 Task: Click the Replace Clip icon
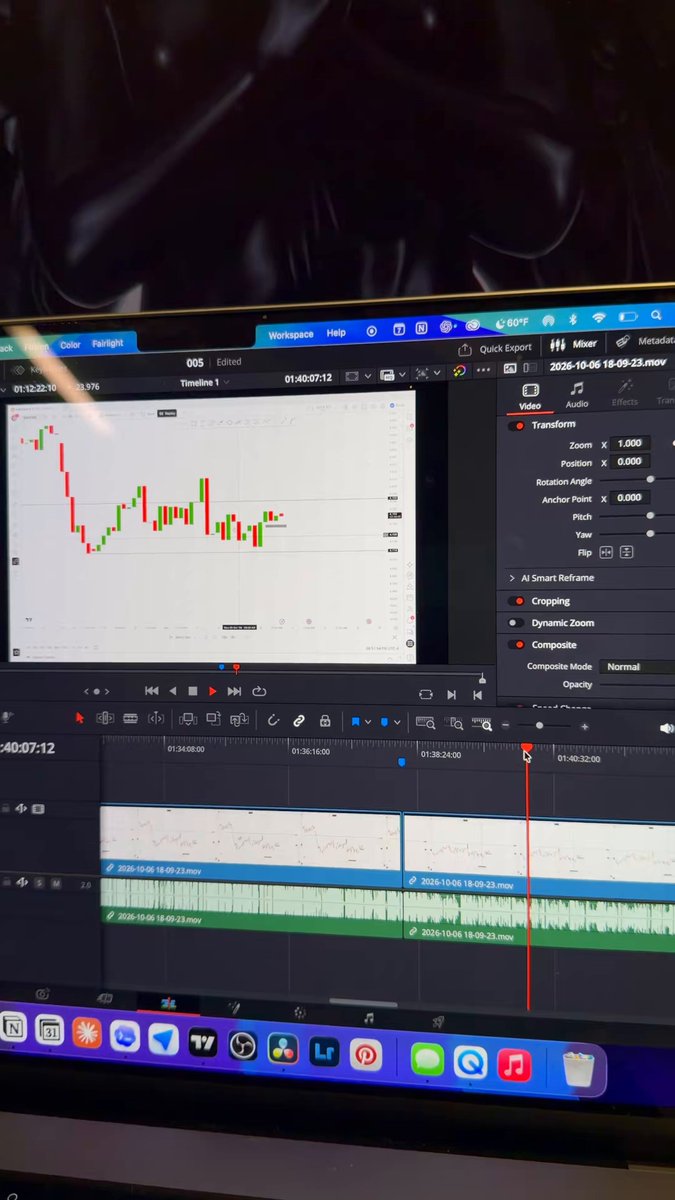click(239, 719)
